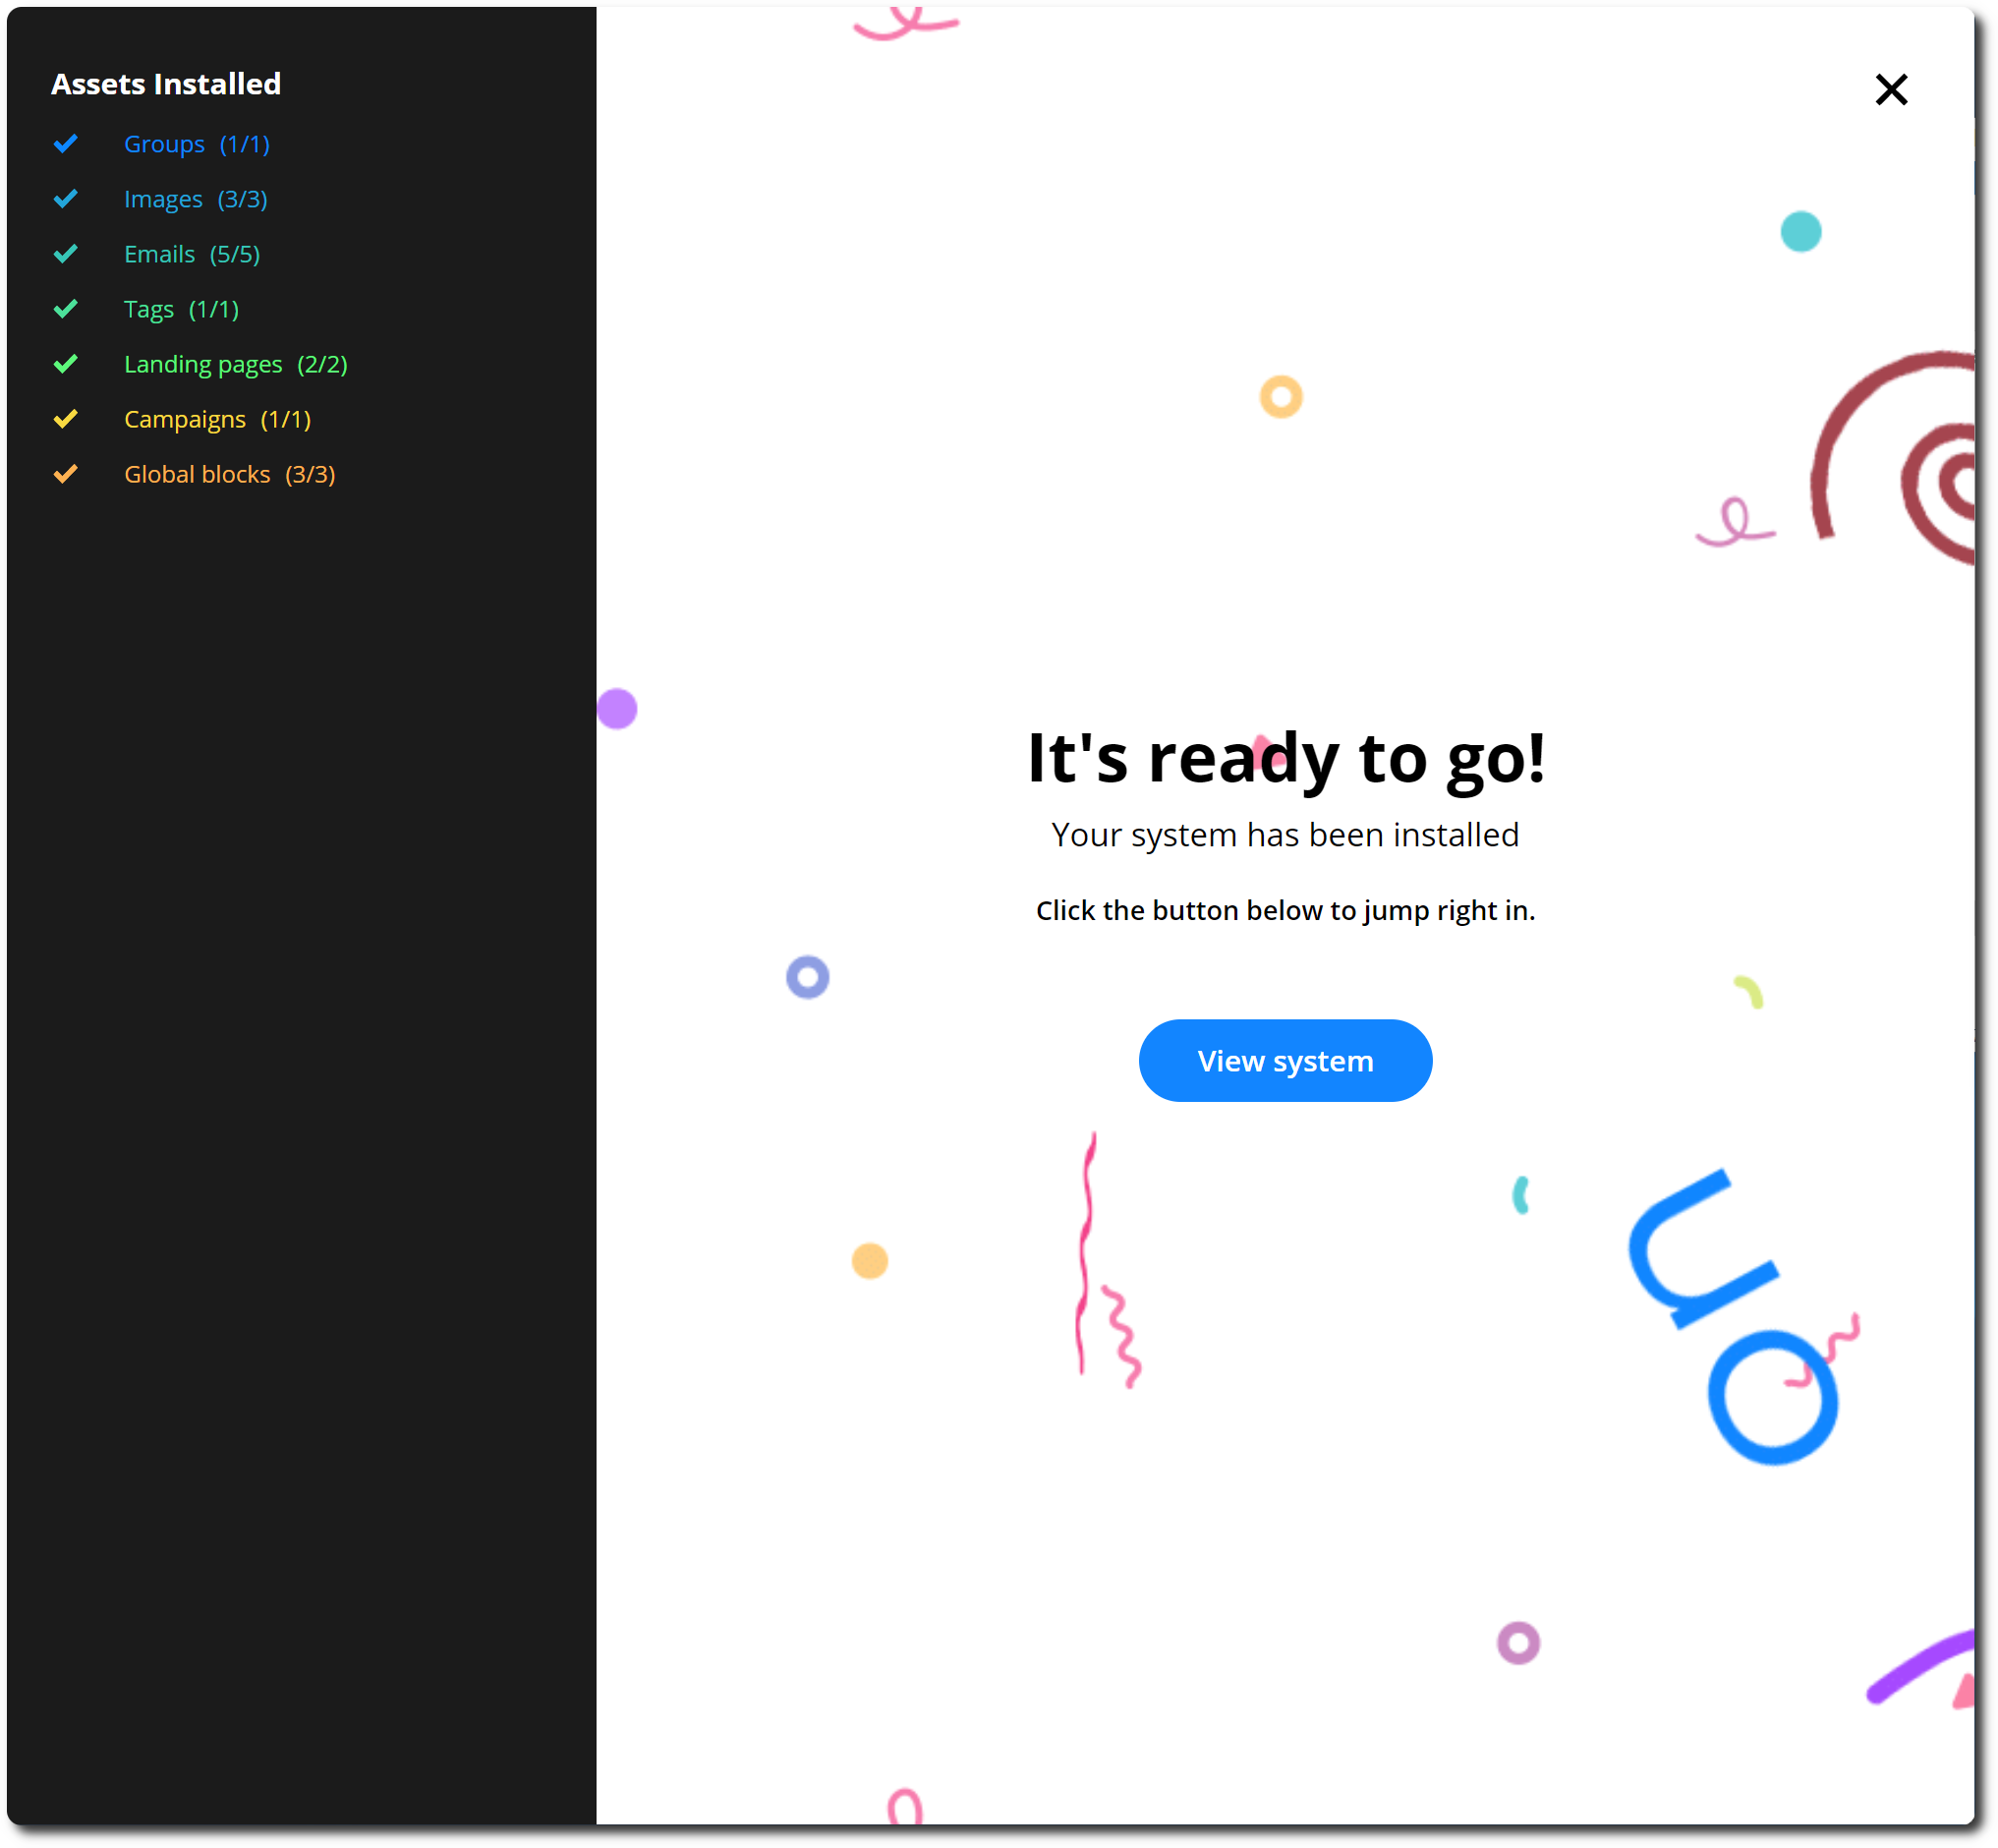Click the checkmark next to Images

[66, 199]
